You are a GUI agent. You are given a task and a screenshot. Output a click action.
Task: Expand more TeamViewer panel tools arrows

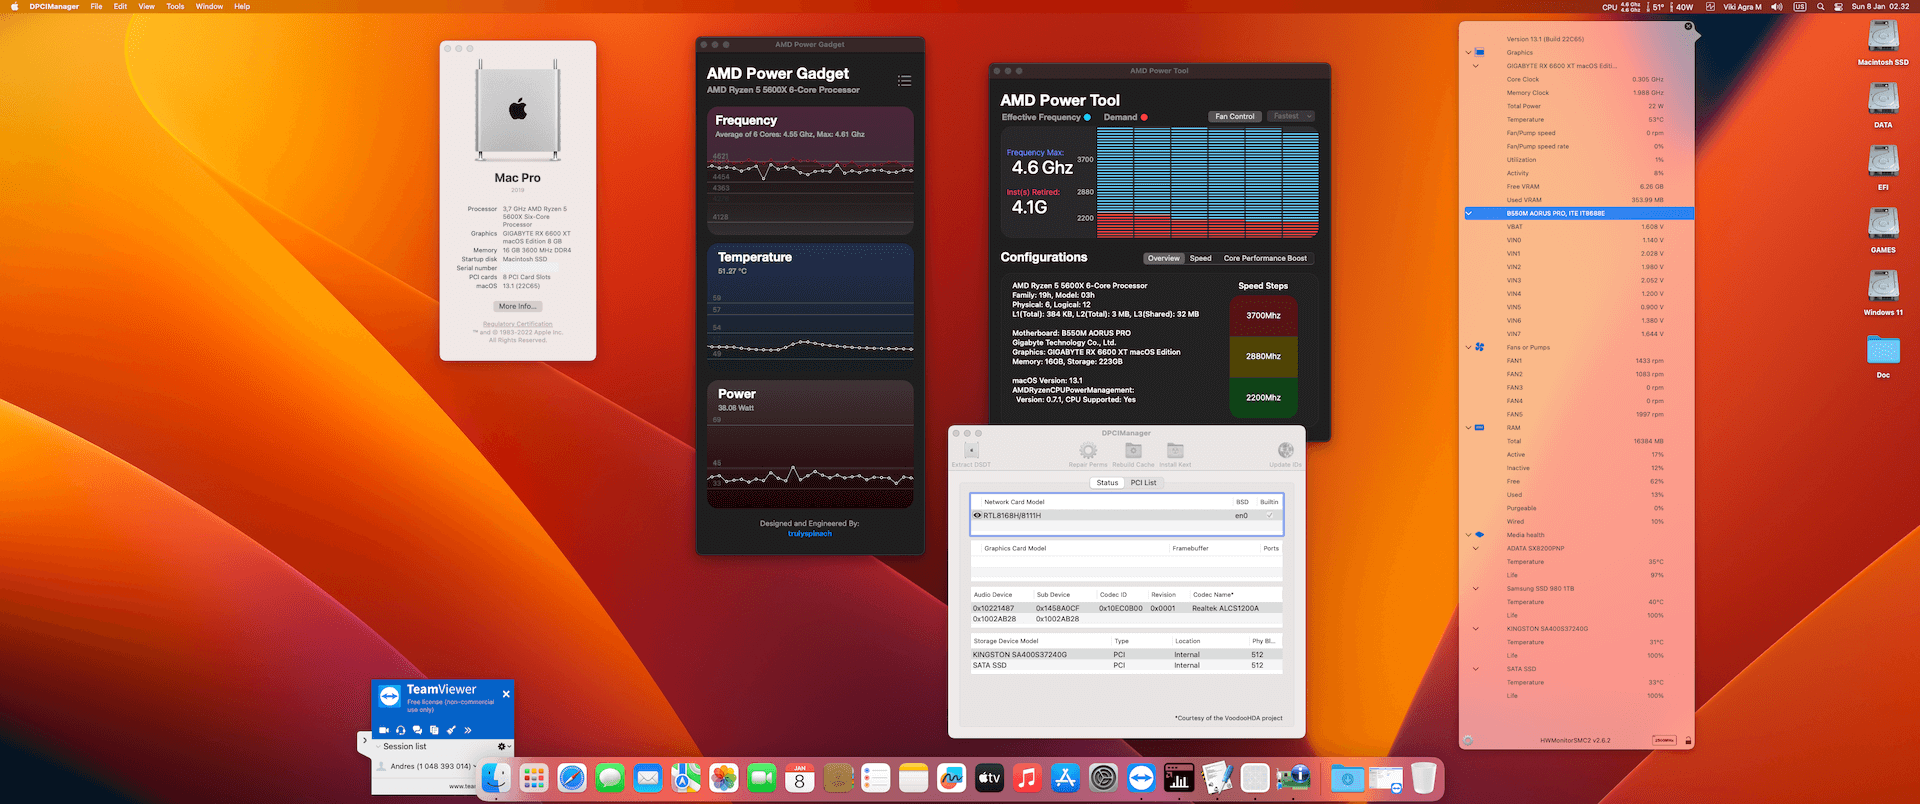coord(468,730)
